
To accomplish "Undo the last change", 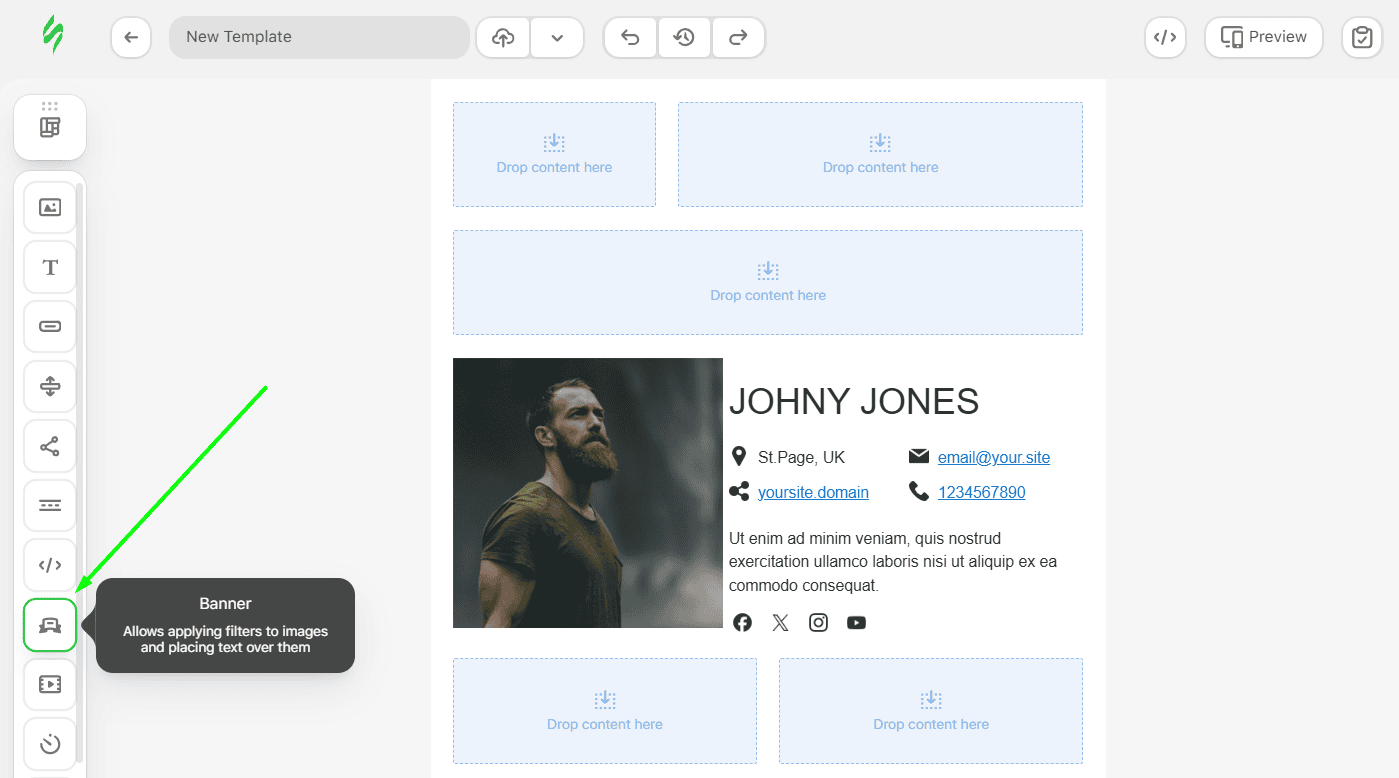I will [630, 38].
